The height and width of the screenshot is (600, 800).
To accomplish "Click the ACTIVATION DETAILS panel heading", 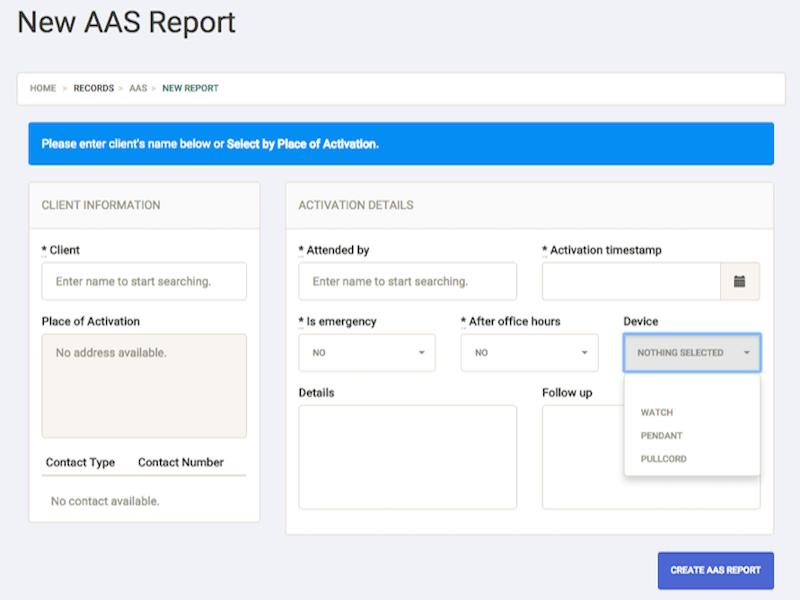I will (x=356, y=205).
